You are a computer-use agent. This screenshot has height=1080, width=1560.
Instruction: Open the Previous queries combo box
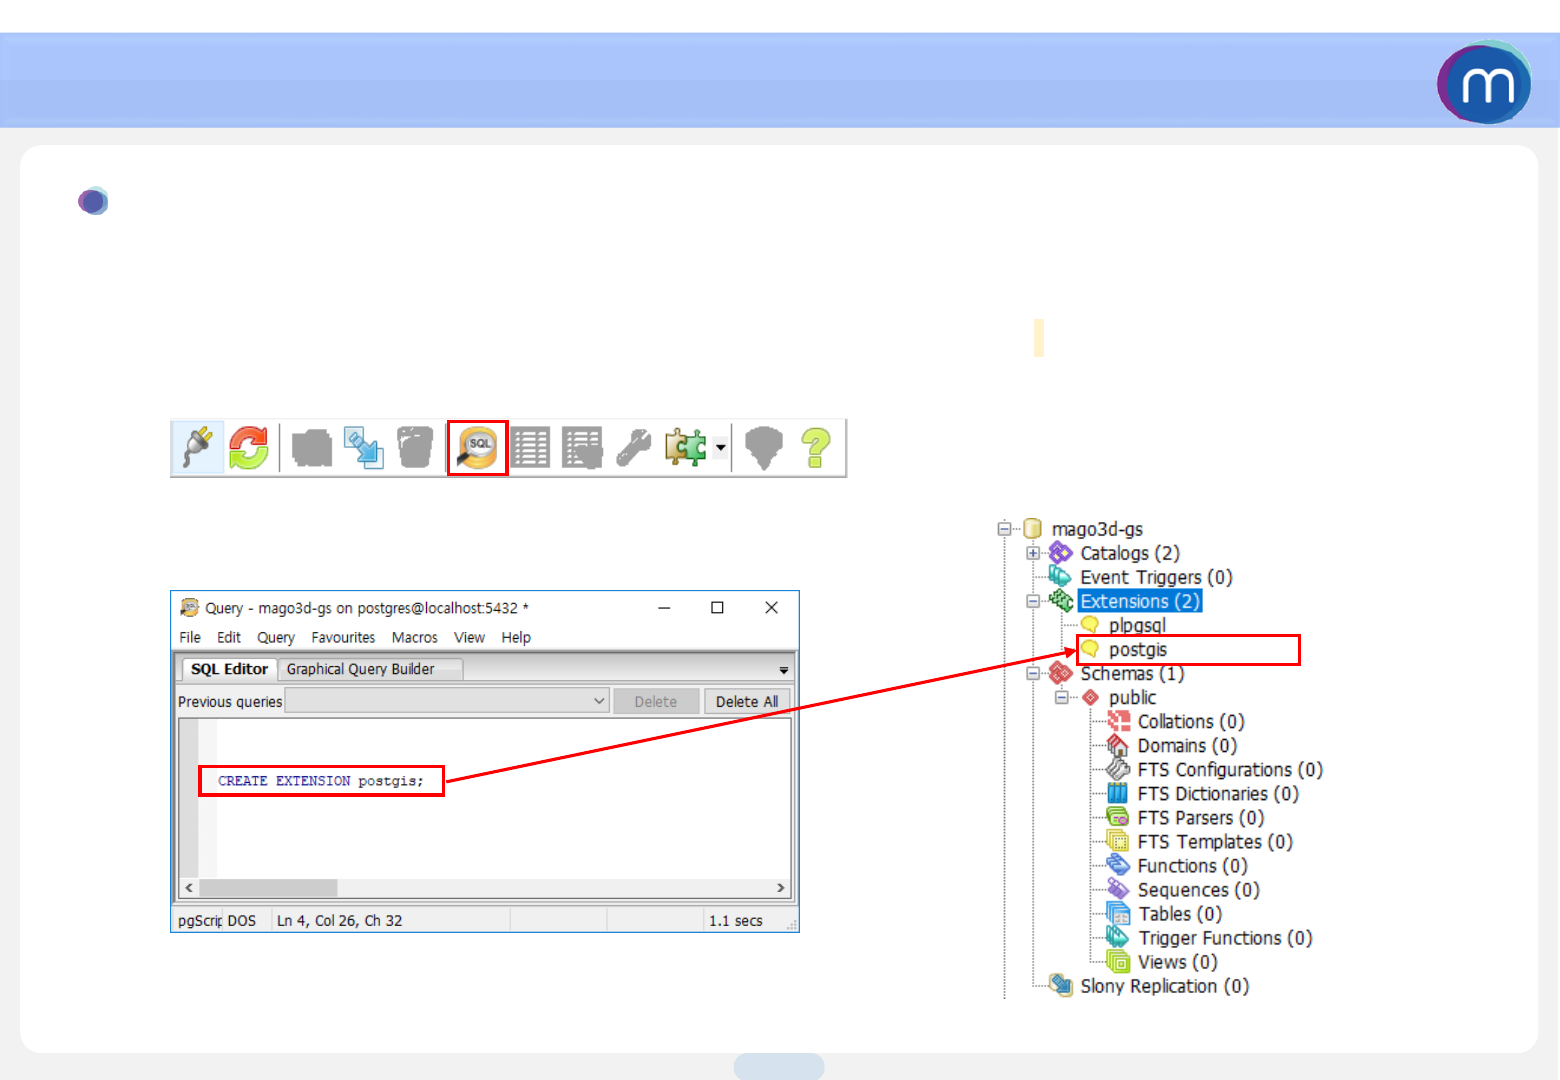click(x=447, y=701)
